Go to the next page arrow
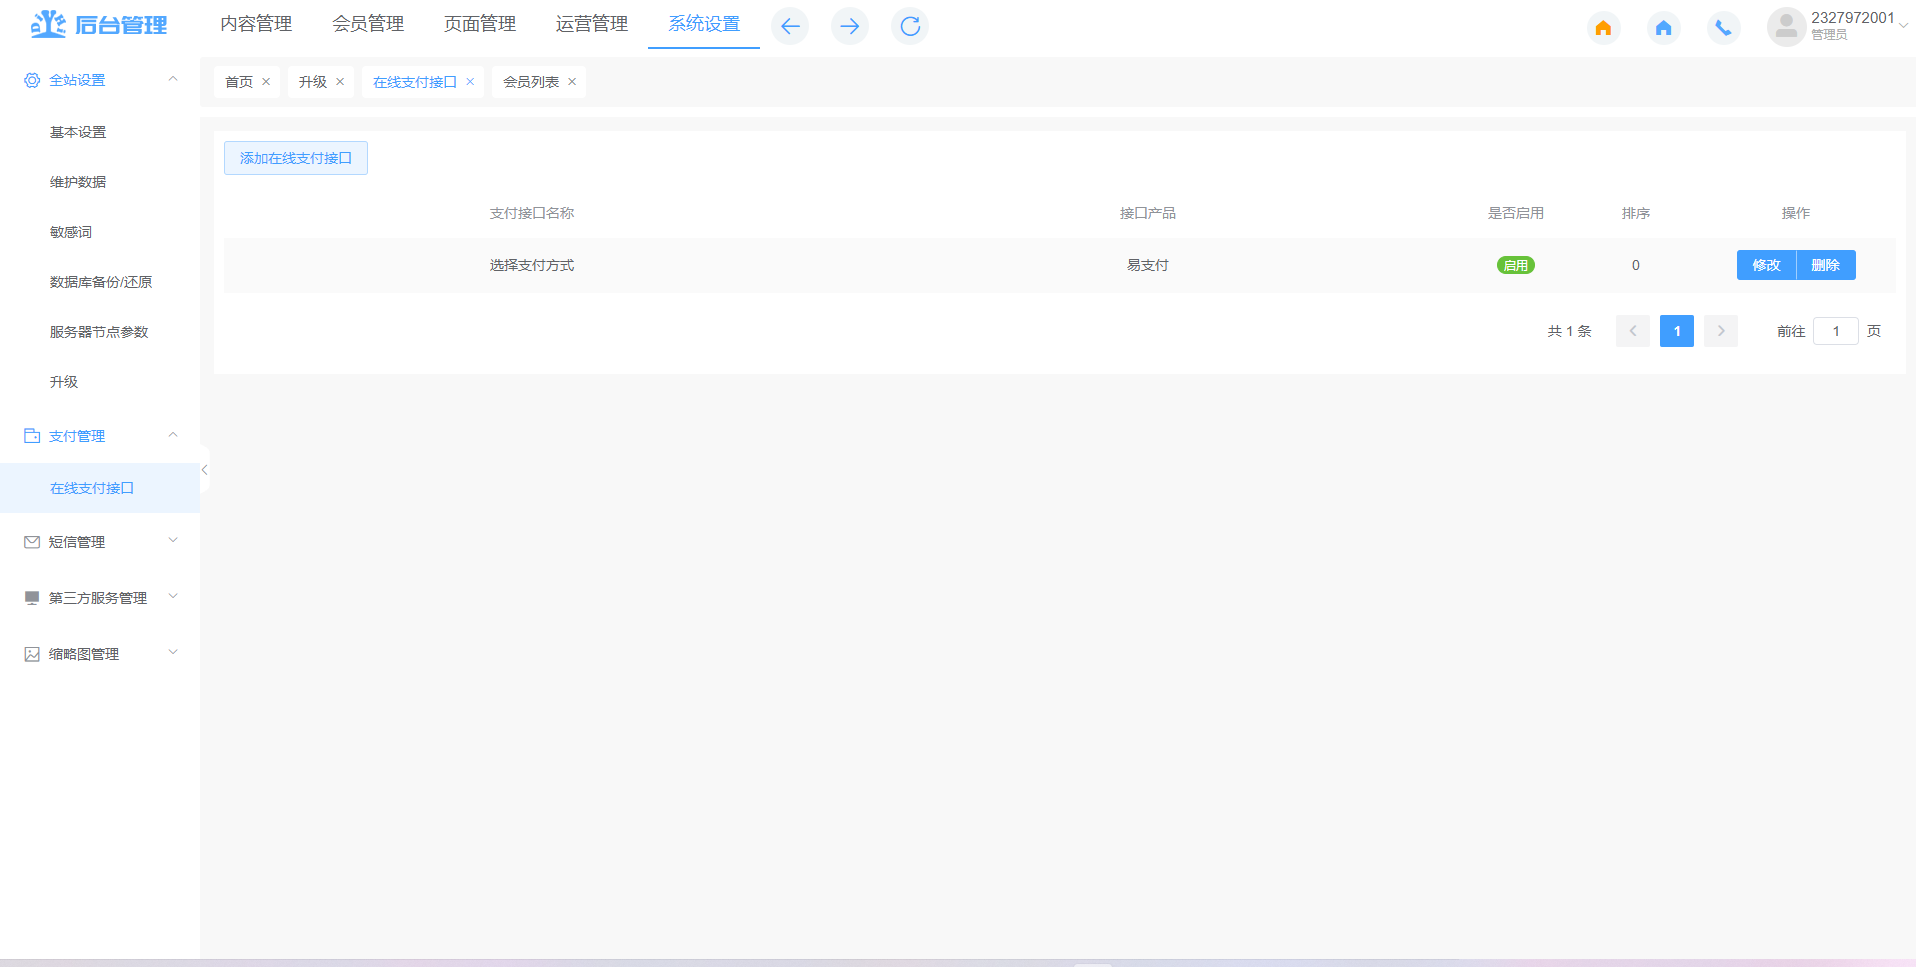The width and height of the screenshot is (1916, 967). pos(1721,331)
